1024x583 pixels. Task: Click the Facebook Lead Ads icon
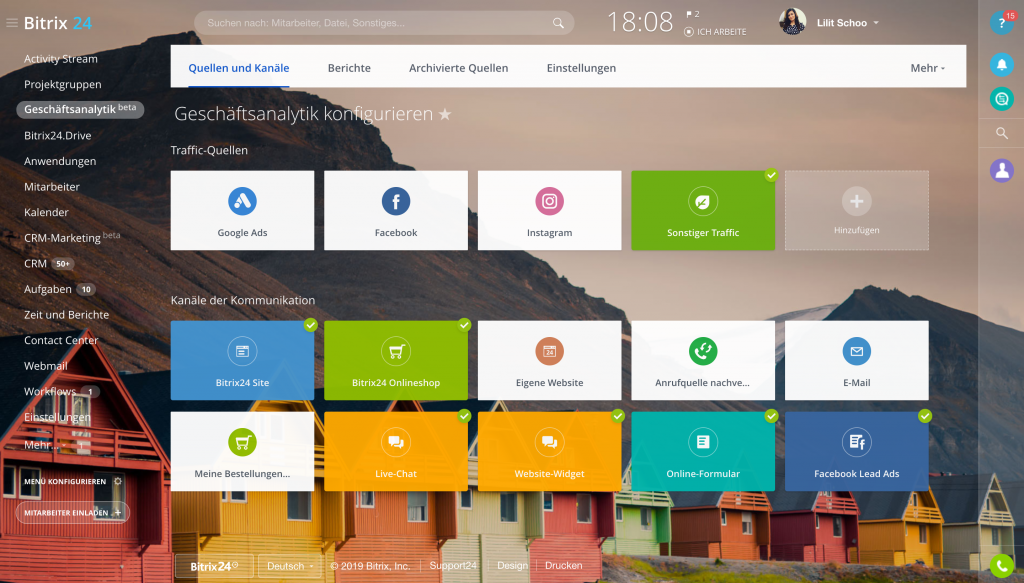[856, 442]
